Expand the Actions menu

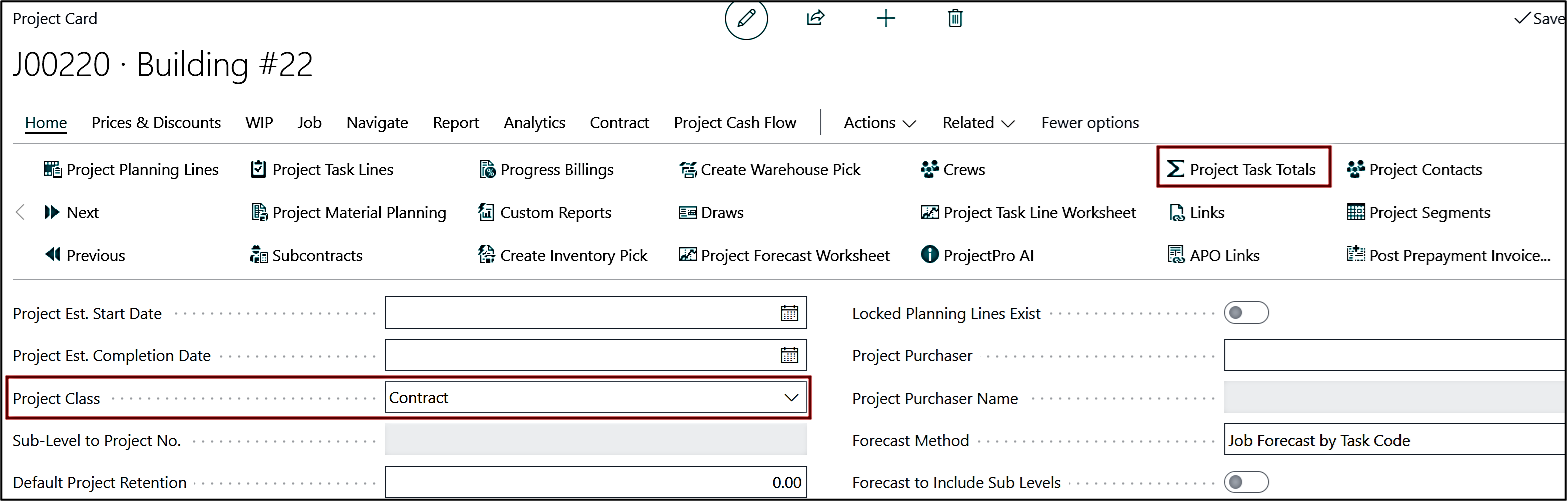[880, 123]
